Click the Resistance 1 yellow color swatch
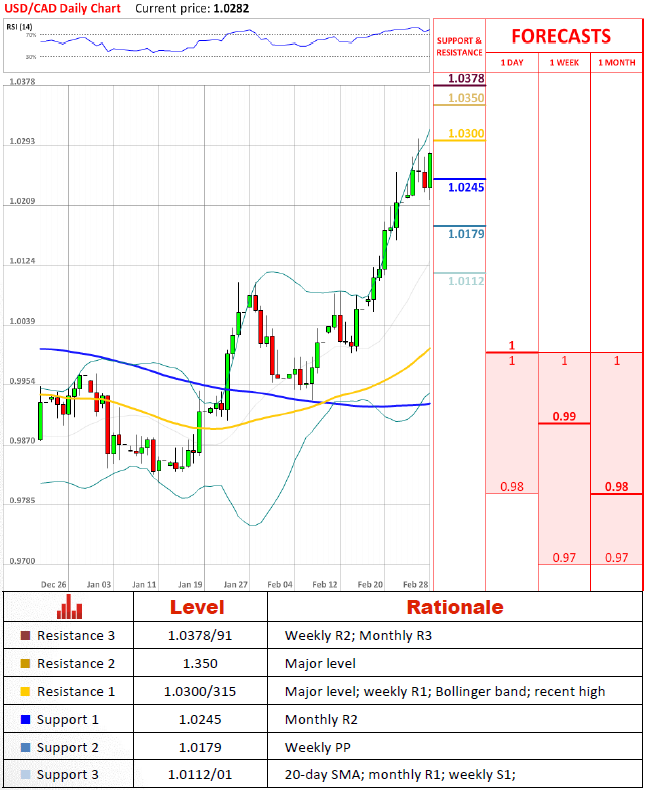 pos(25,692)
